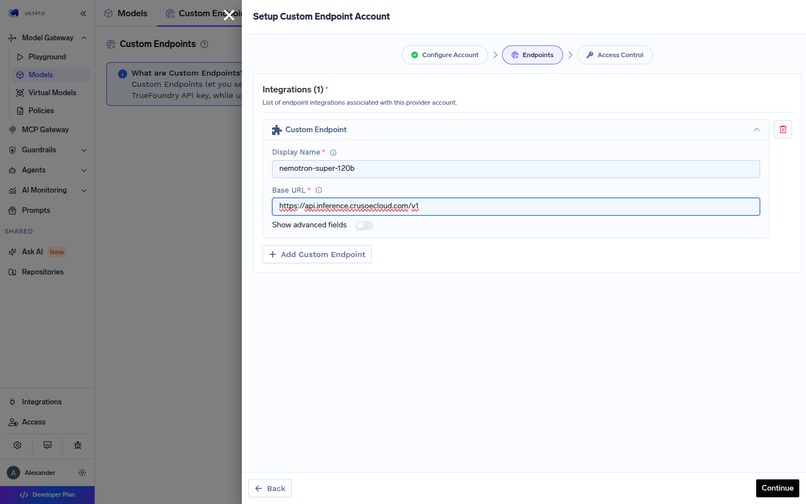
Task: Open Virtual Models page
Action: 52,93
